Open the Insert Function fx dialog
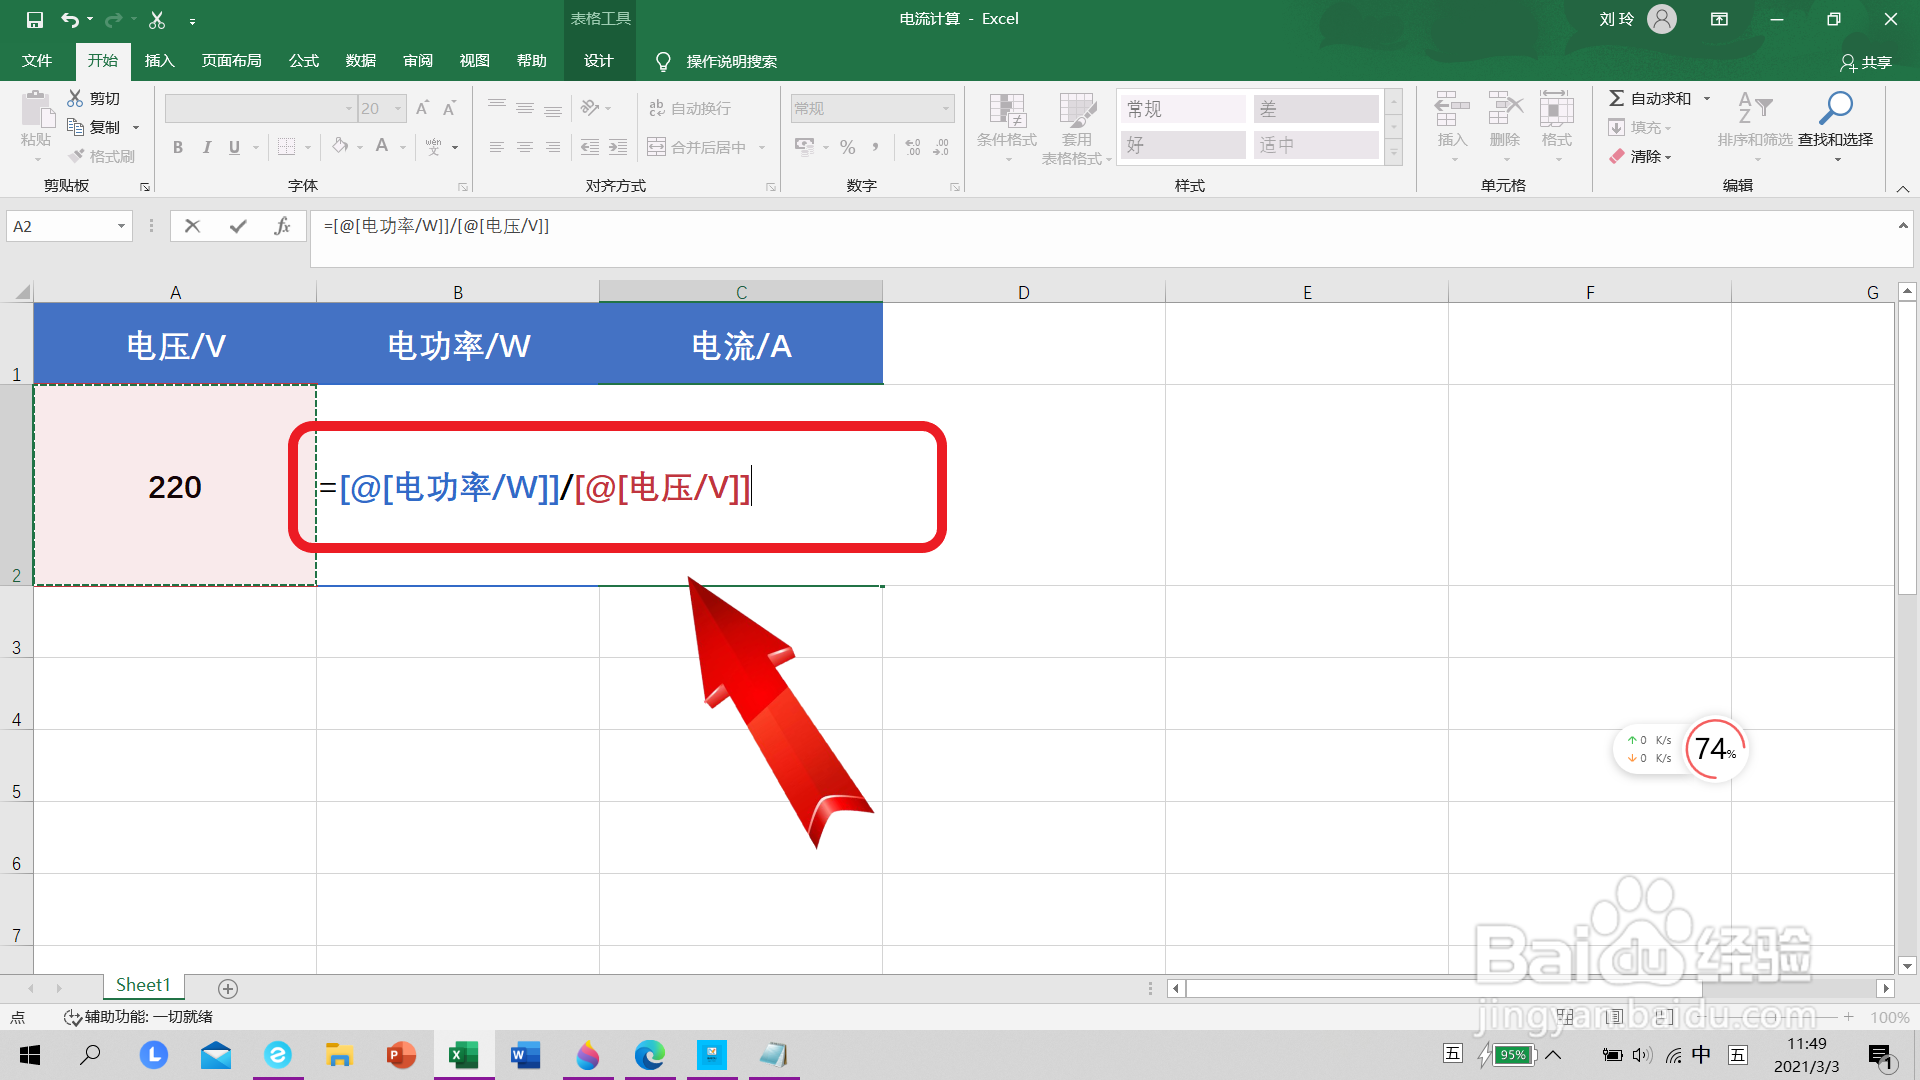The image size is (1920, 1080). click(x=282, y=226)
